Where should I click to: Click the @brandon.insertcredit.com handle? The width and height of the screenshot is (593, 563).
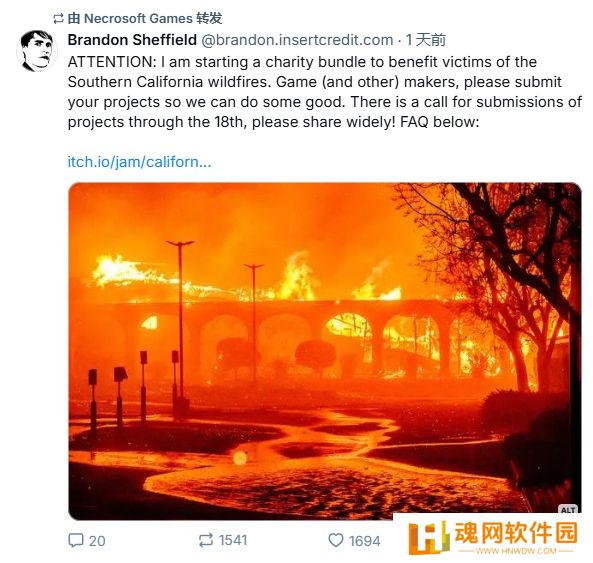click(297, 40)
